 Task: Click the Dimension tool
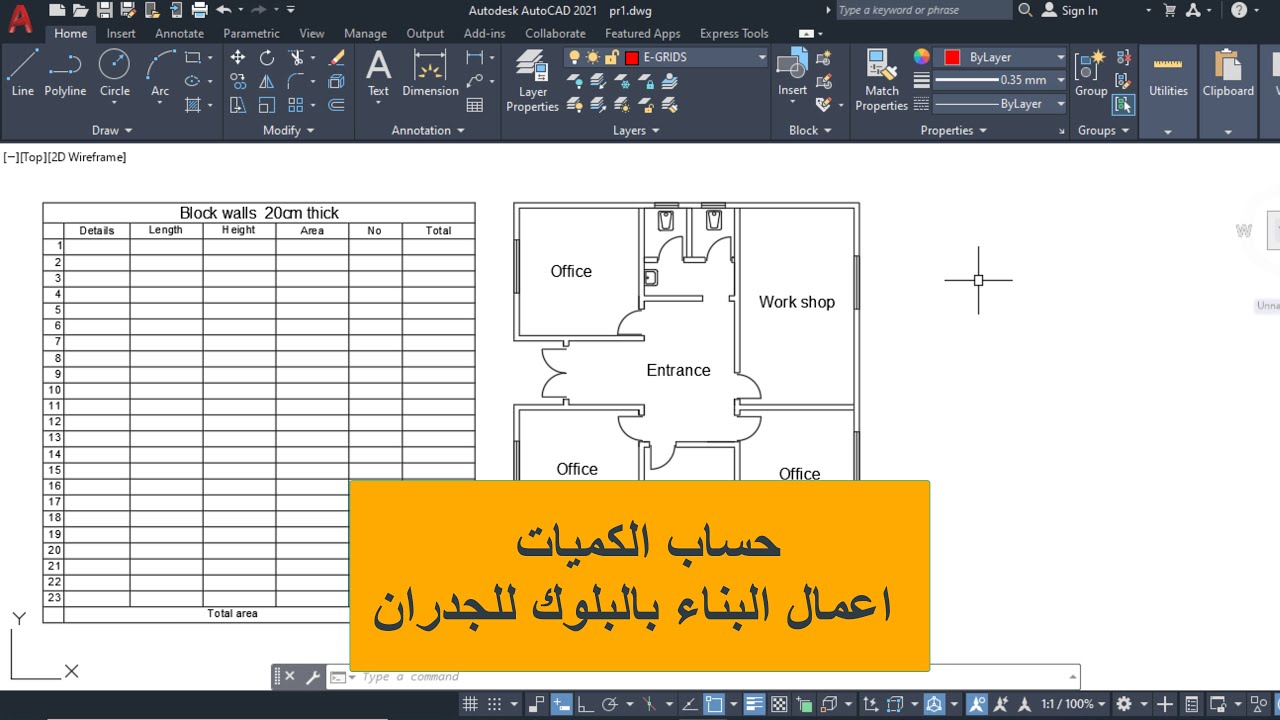(x=430, y=73)
